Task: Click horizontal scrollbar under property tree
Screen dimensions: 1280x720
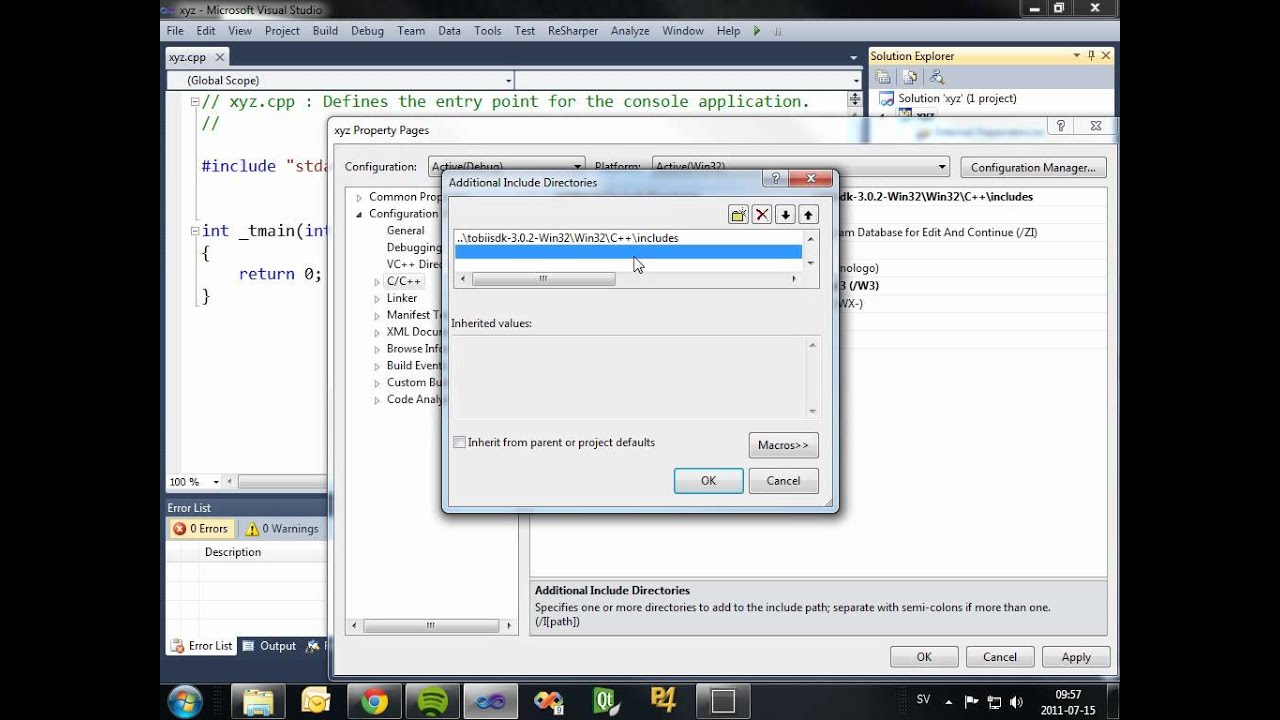Action: 431,626
